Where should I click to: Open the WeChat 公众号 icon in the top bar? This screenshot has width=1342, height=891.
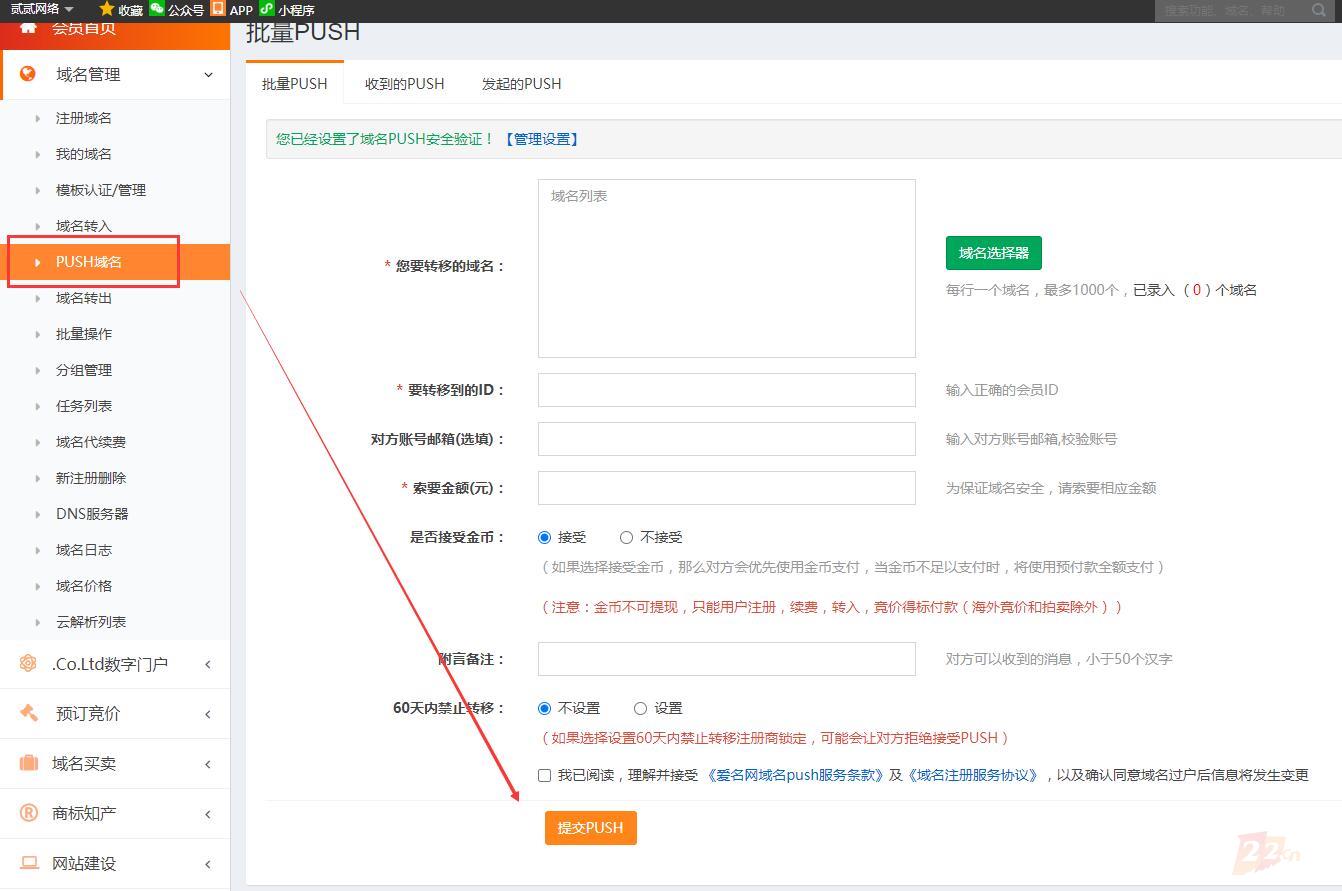pyautogui.click(x=157, y=9)
